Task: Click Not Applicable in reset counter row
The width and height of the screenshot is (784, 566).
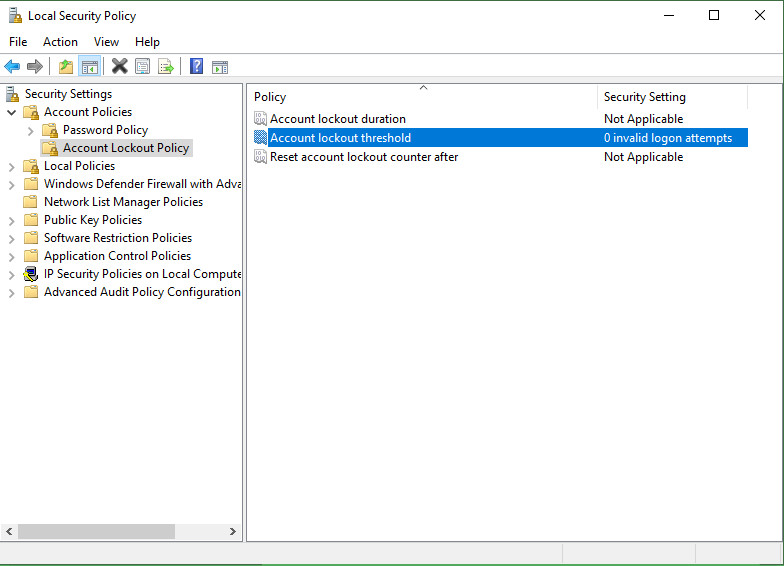Action: tap(644, 157)
